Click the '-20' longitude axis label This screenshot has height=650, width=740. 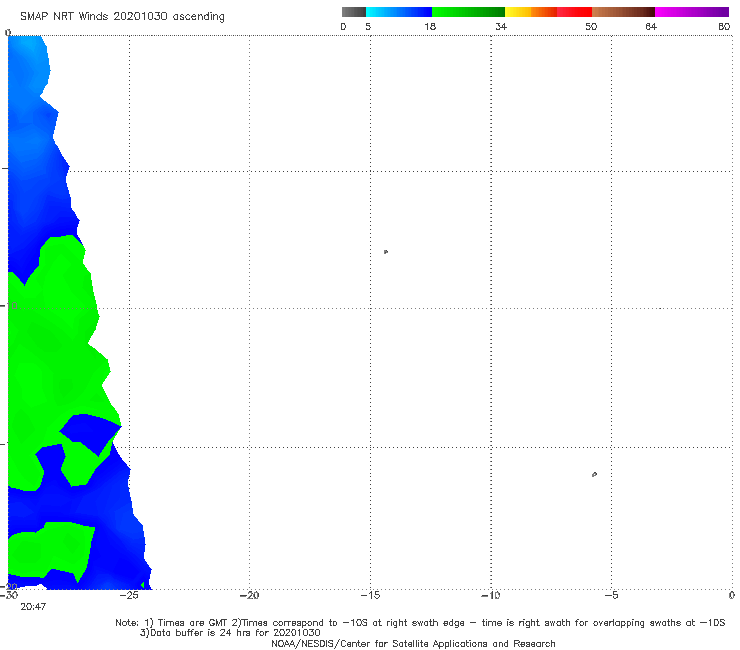coord(249,595)
